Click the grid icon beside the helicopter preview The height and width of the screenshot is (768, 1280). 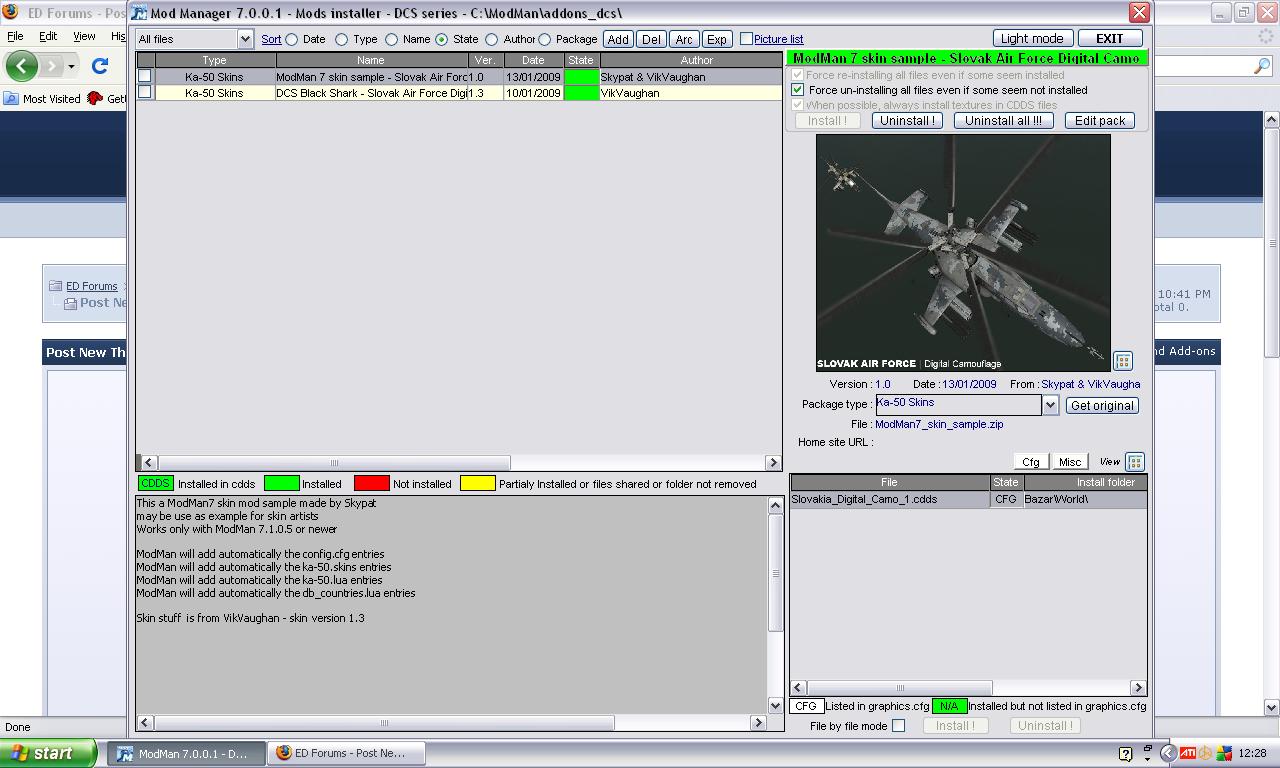[x=1123, y=361]
